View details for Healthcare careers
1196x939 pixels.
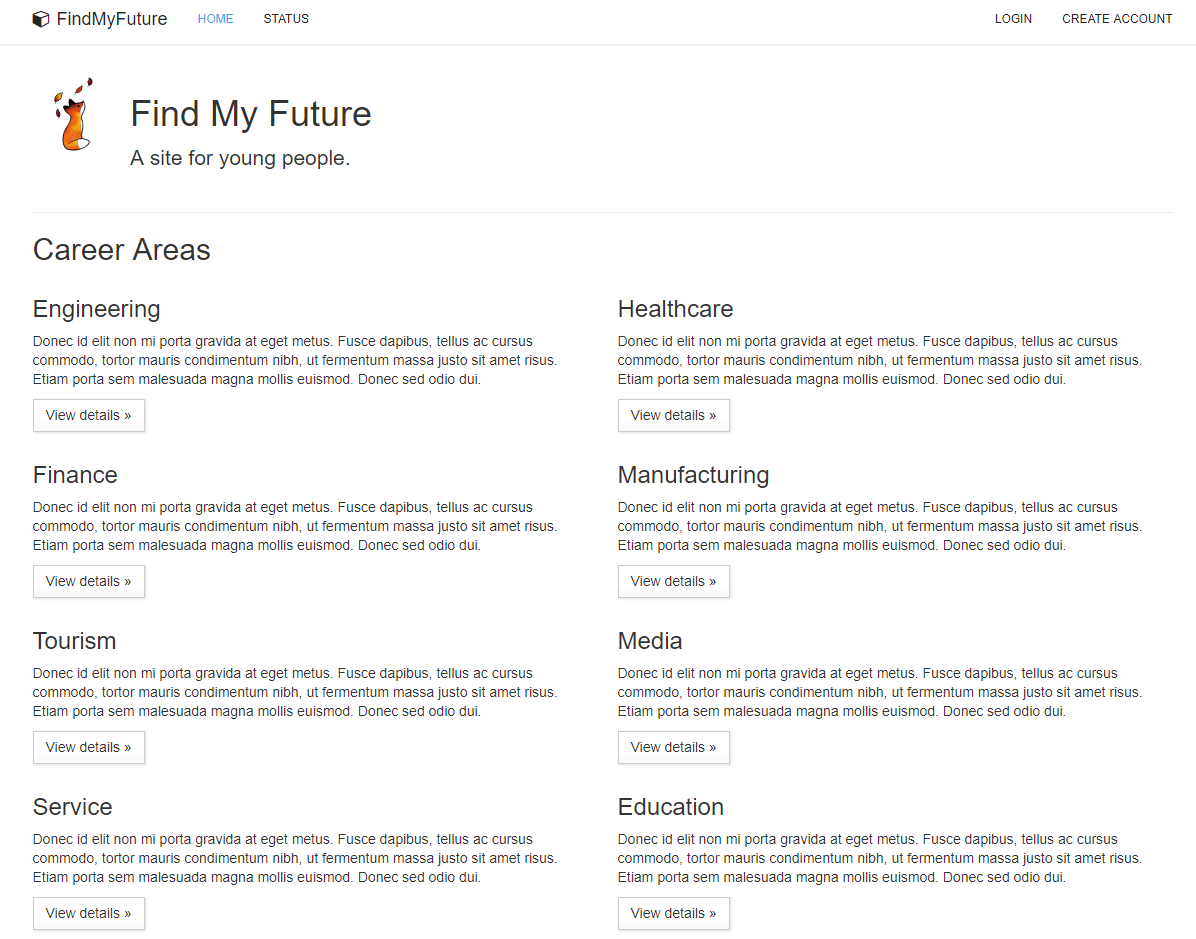click(x=673, y=415)
